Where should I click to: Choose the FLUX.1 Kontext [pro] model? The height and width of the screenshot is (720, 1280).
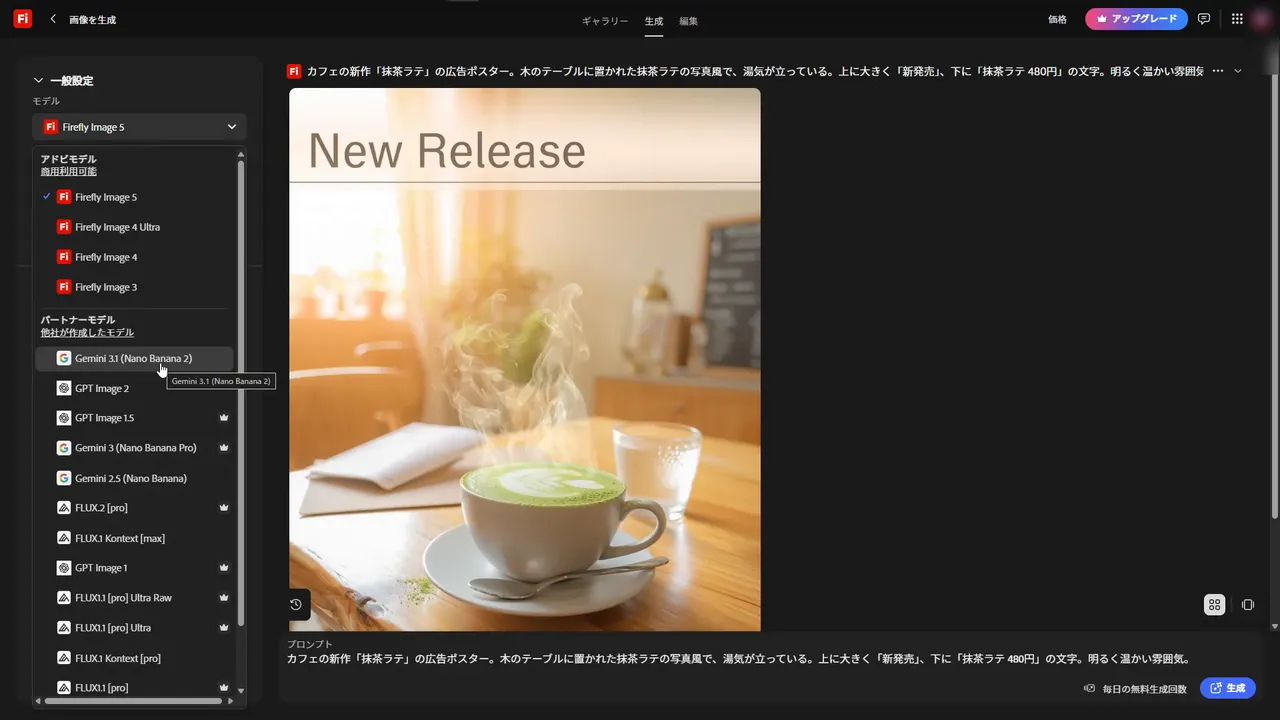click(x=134, y=658)
